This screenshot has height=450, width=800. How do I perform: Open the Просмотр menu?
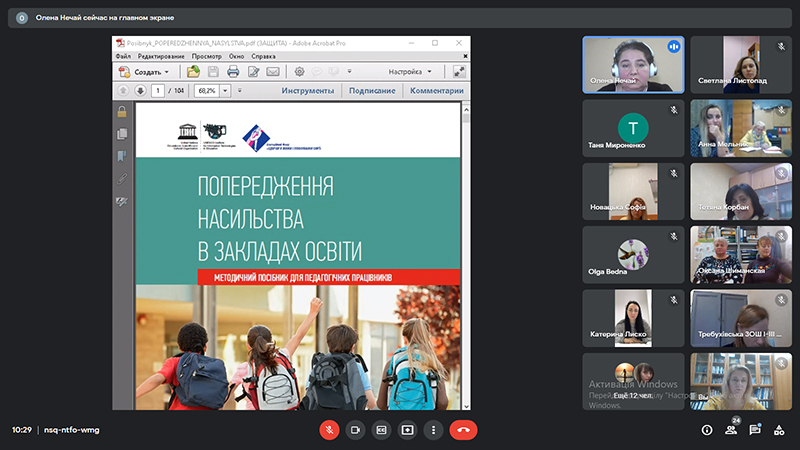pos(207,56)
